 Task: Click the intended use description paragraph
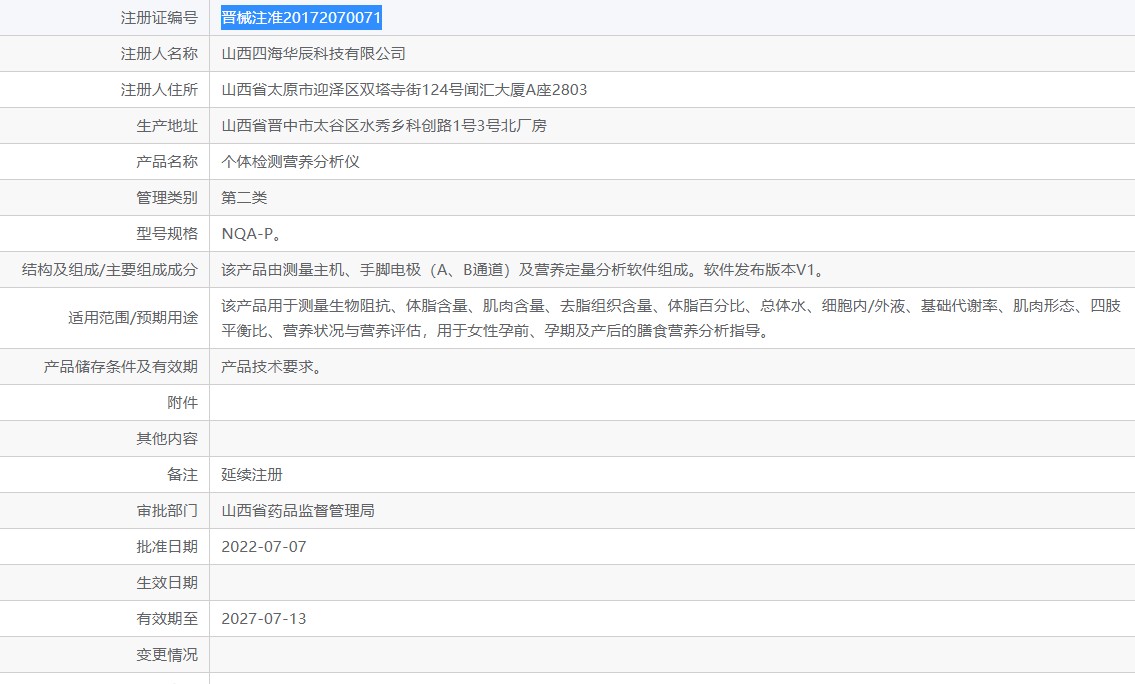coord(670,318)
